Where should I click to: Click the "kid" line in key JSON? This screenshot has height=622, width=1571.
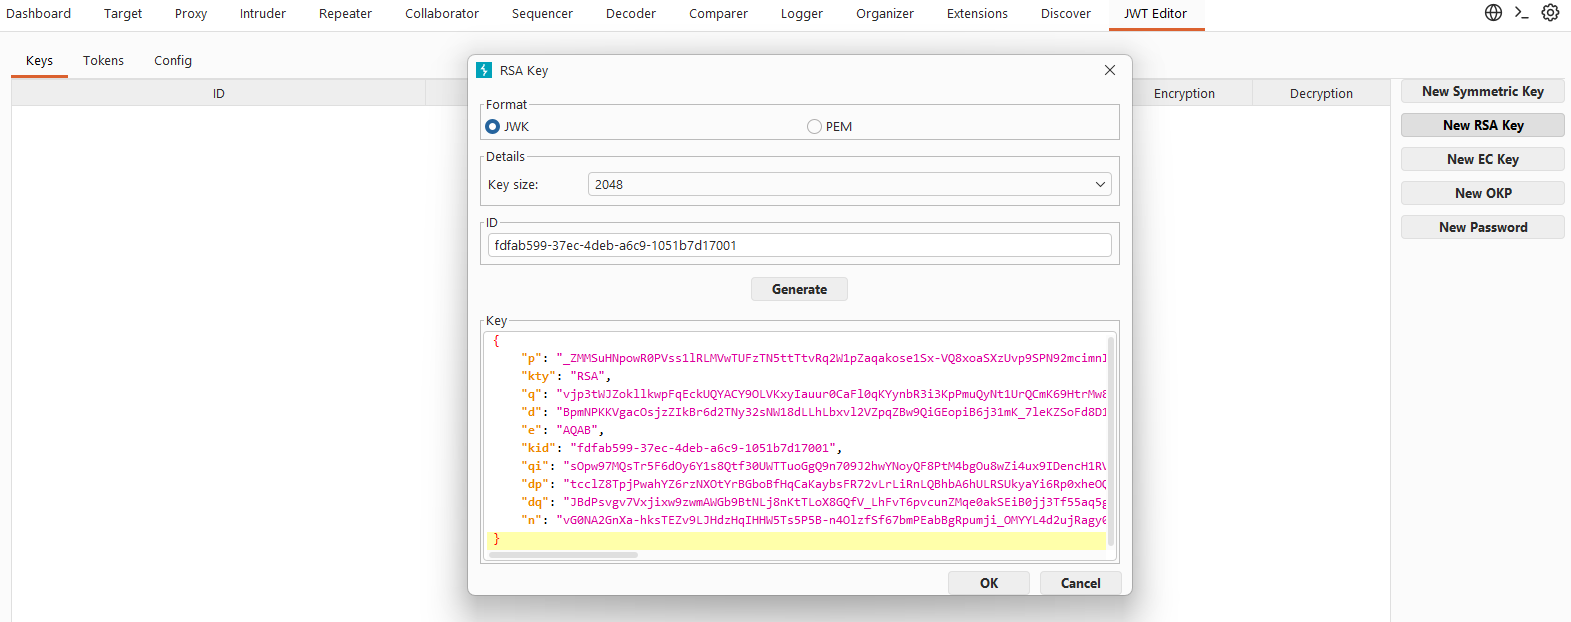pyautogui.click(x=681, y=448)
